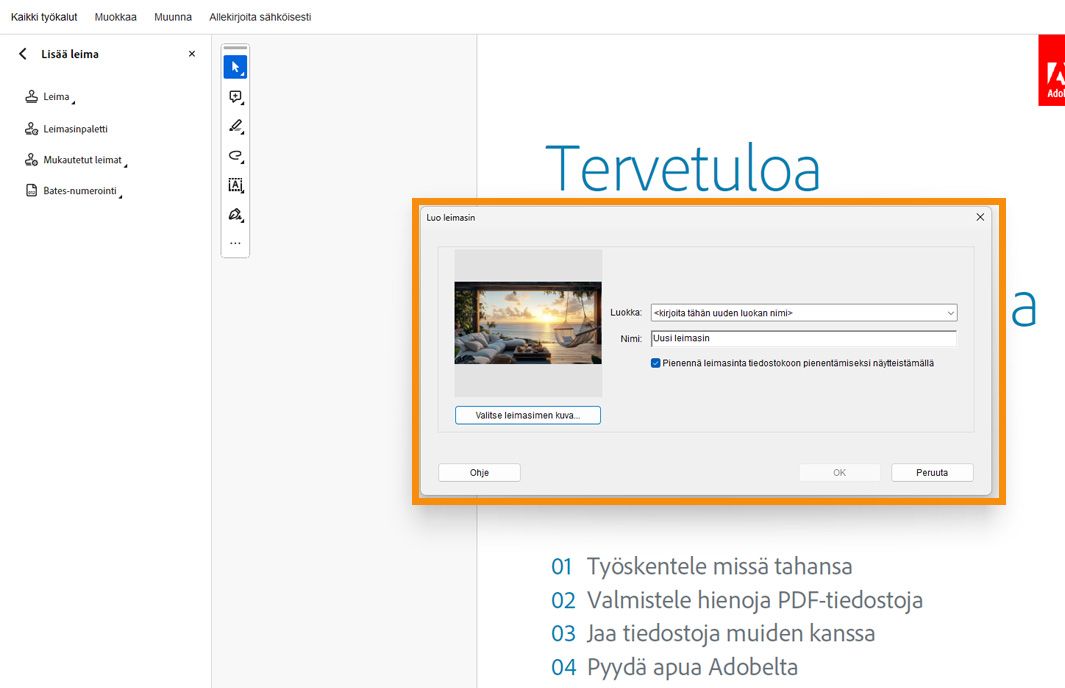1065x688 pixels.
Task: Click the sunset stamp preview thumbnail
Action: coord(528,323)
